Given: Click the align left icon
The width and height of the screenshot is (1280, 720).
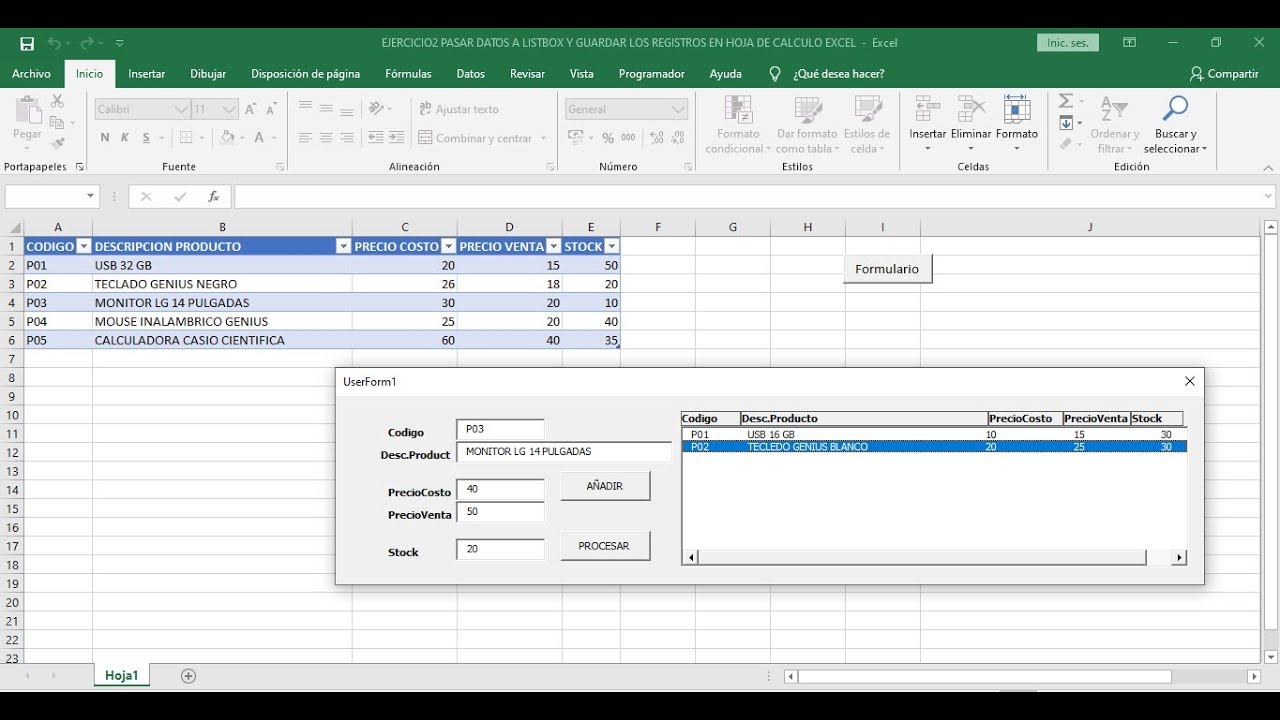Looking at the screenshot, I should 306,138.
